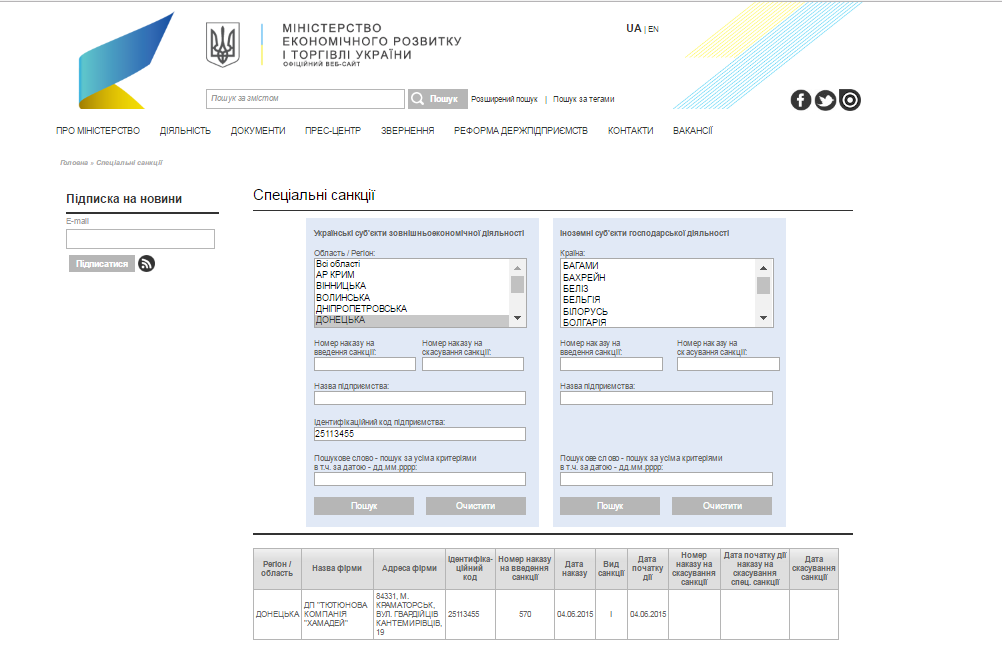Click the RSS feed icon near Підписатися

tap(147, 264)
